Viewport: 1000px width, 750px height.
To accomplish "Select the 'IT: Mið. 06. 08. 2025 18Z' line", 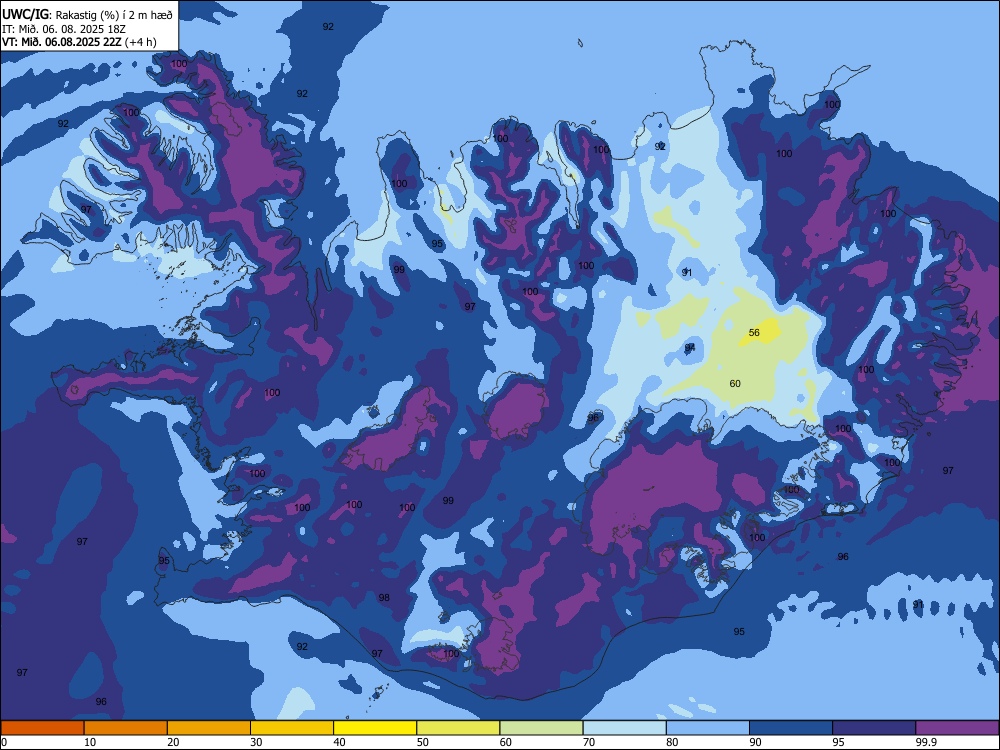I will [x=64, y=29].
